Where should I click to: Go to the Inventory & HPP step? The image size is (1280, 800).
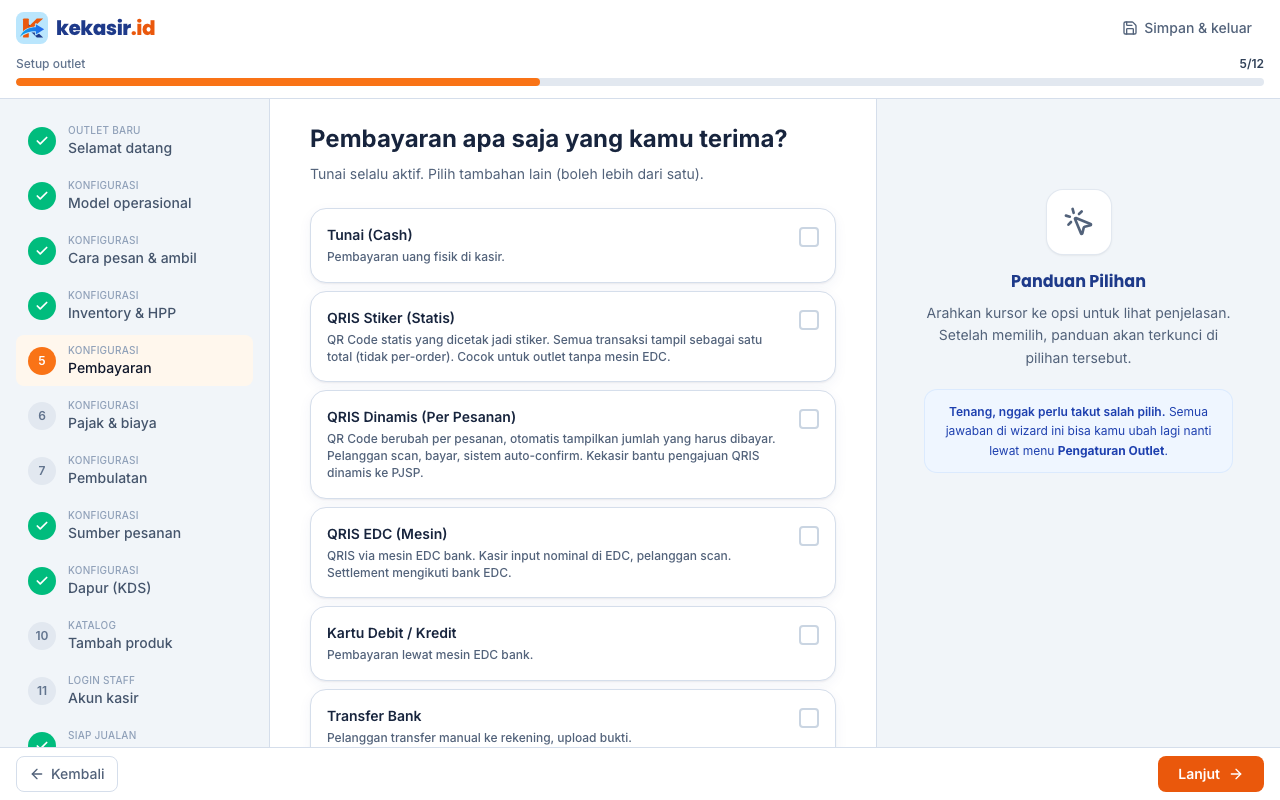click(x=134, y=306)
